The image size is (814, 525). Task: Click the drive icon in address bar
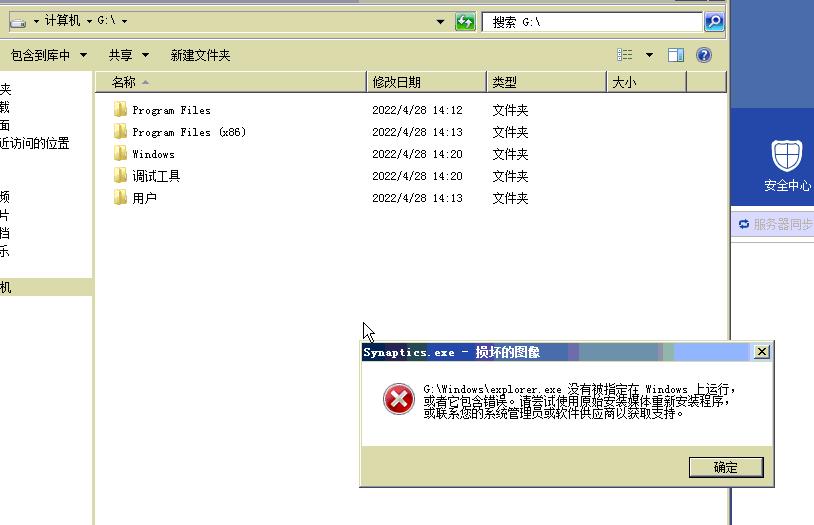(x=18, y=22)
